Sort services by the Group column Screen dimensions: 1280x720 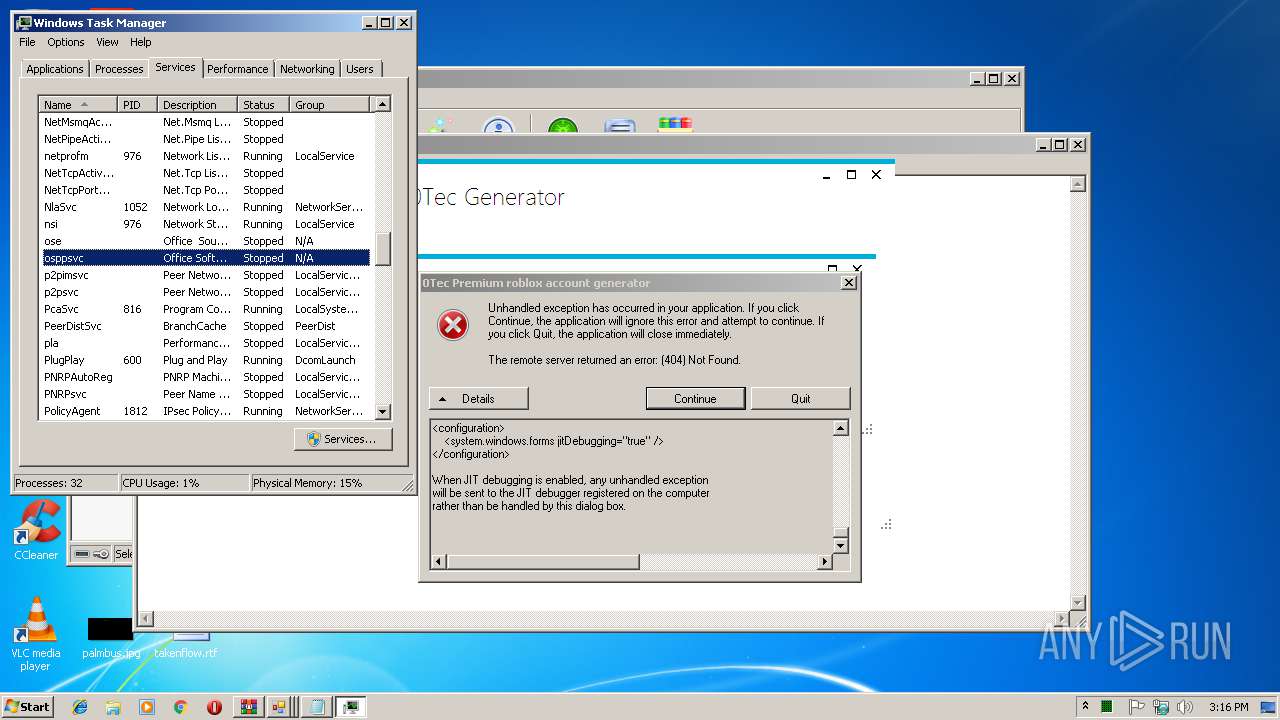[329, 104]
